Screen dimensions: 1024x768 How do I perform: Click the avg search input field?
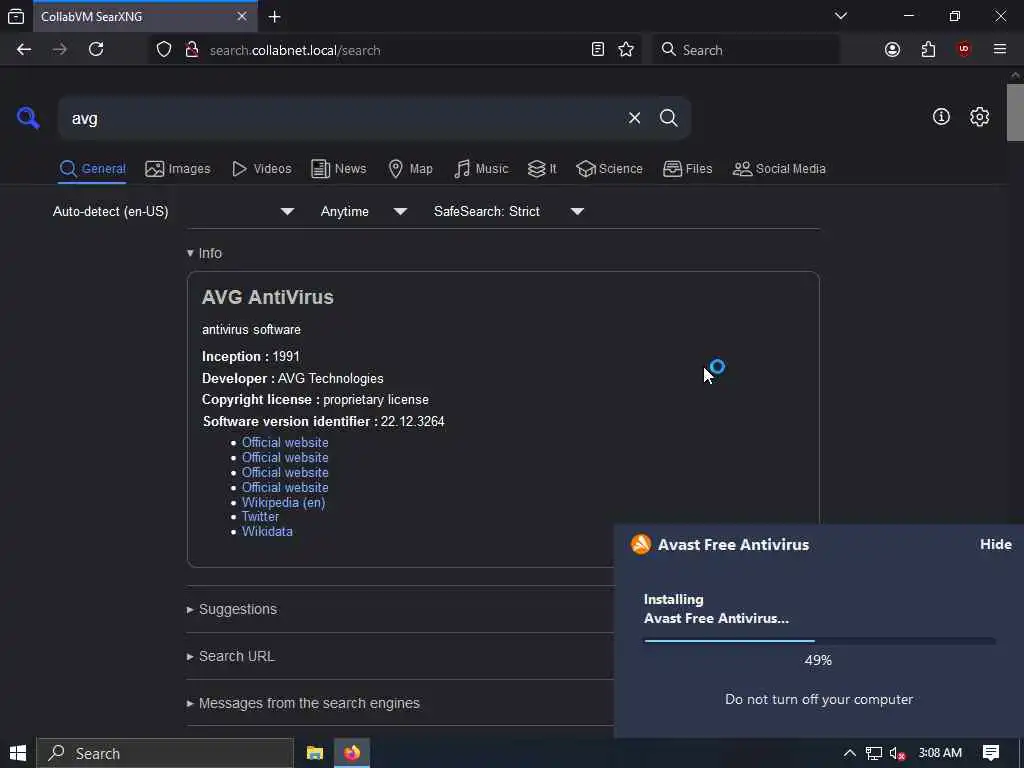tap(344, 118)
